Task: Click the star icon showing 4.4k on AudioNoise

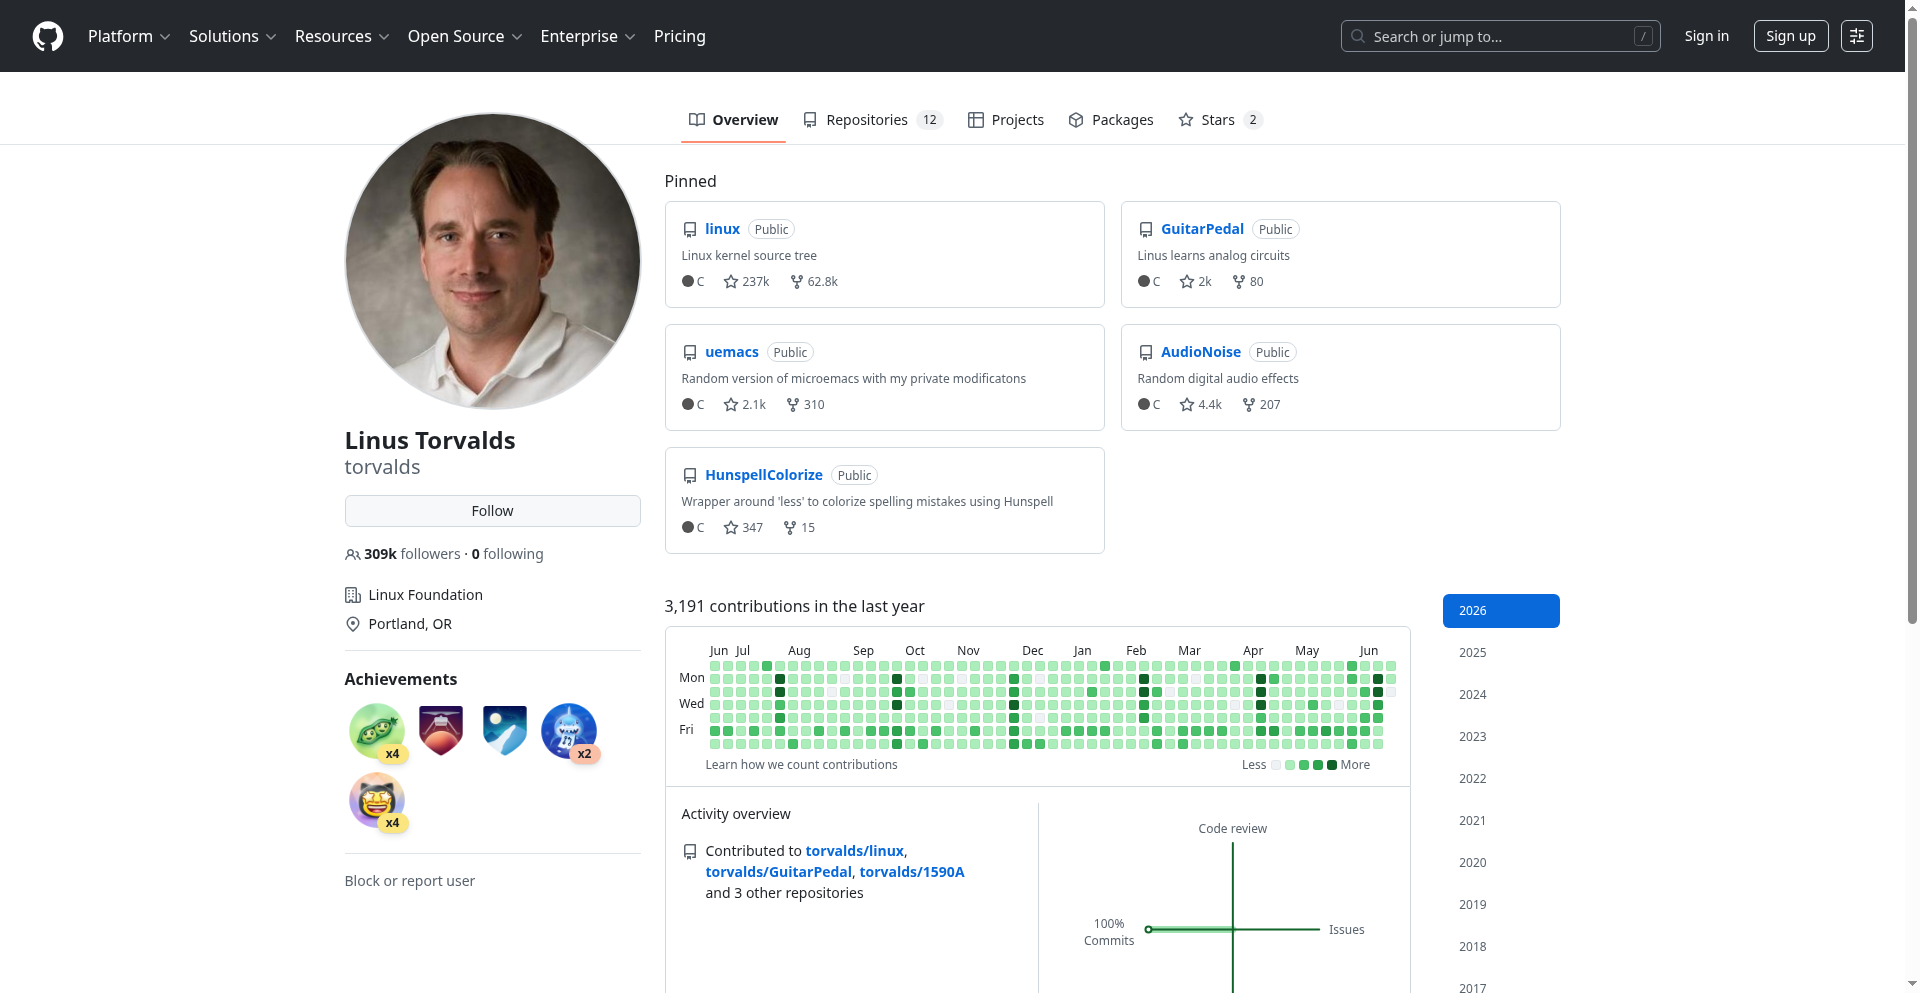Action: (1187, 405)
